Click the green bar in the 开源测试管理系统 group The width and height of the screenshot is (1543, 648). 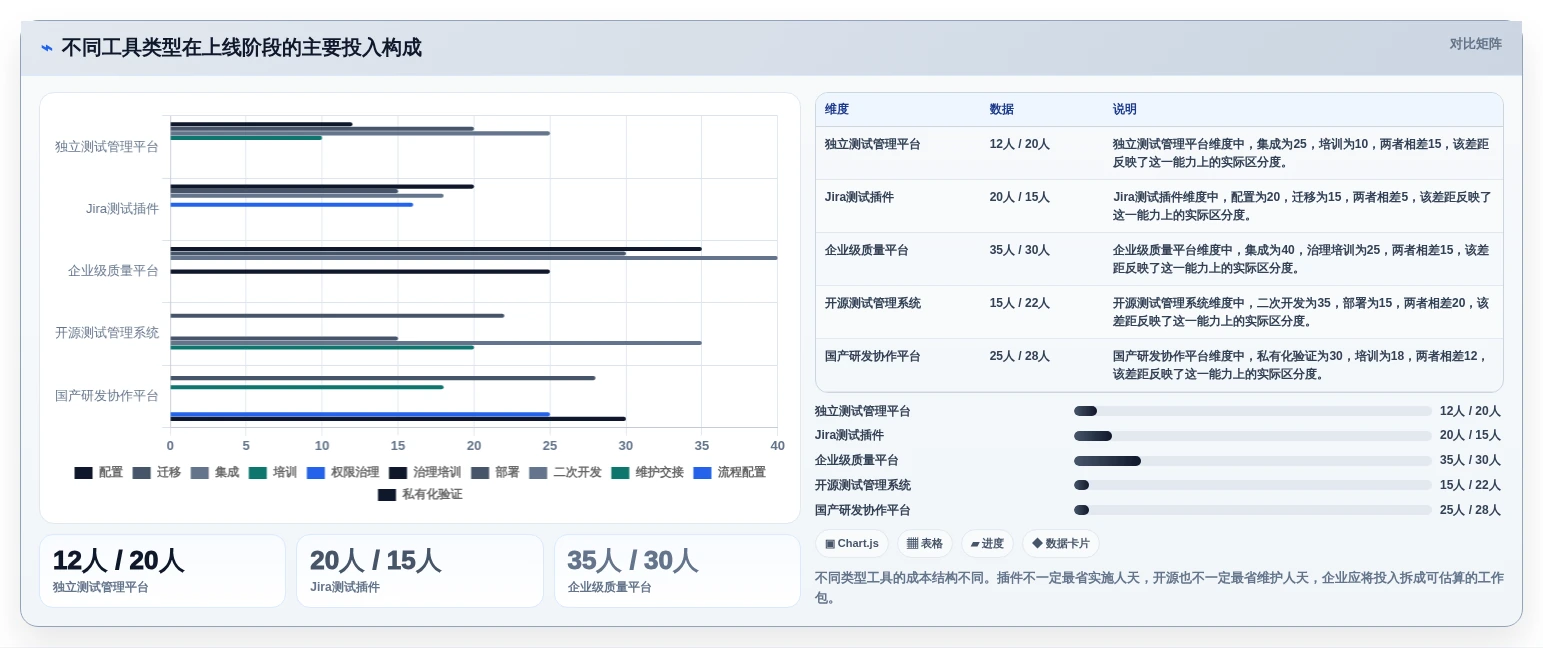(322, 347)
